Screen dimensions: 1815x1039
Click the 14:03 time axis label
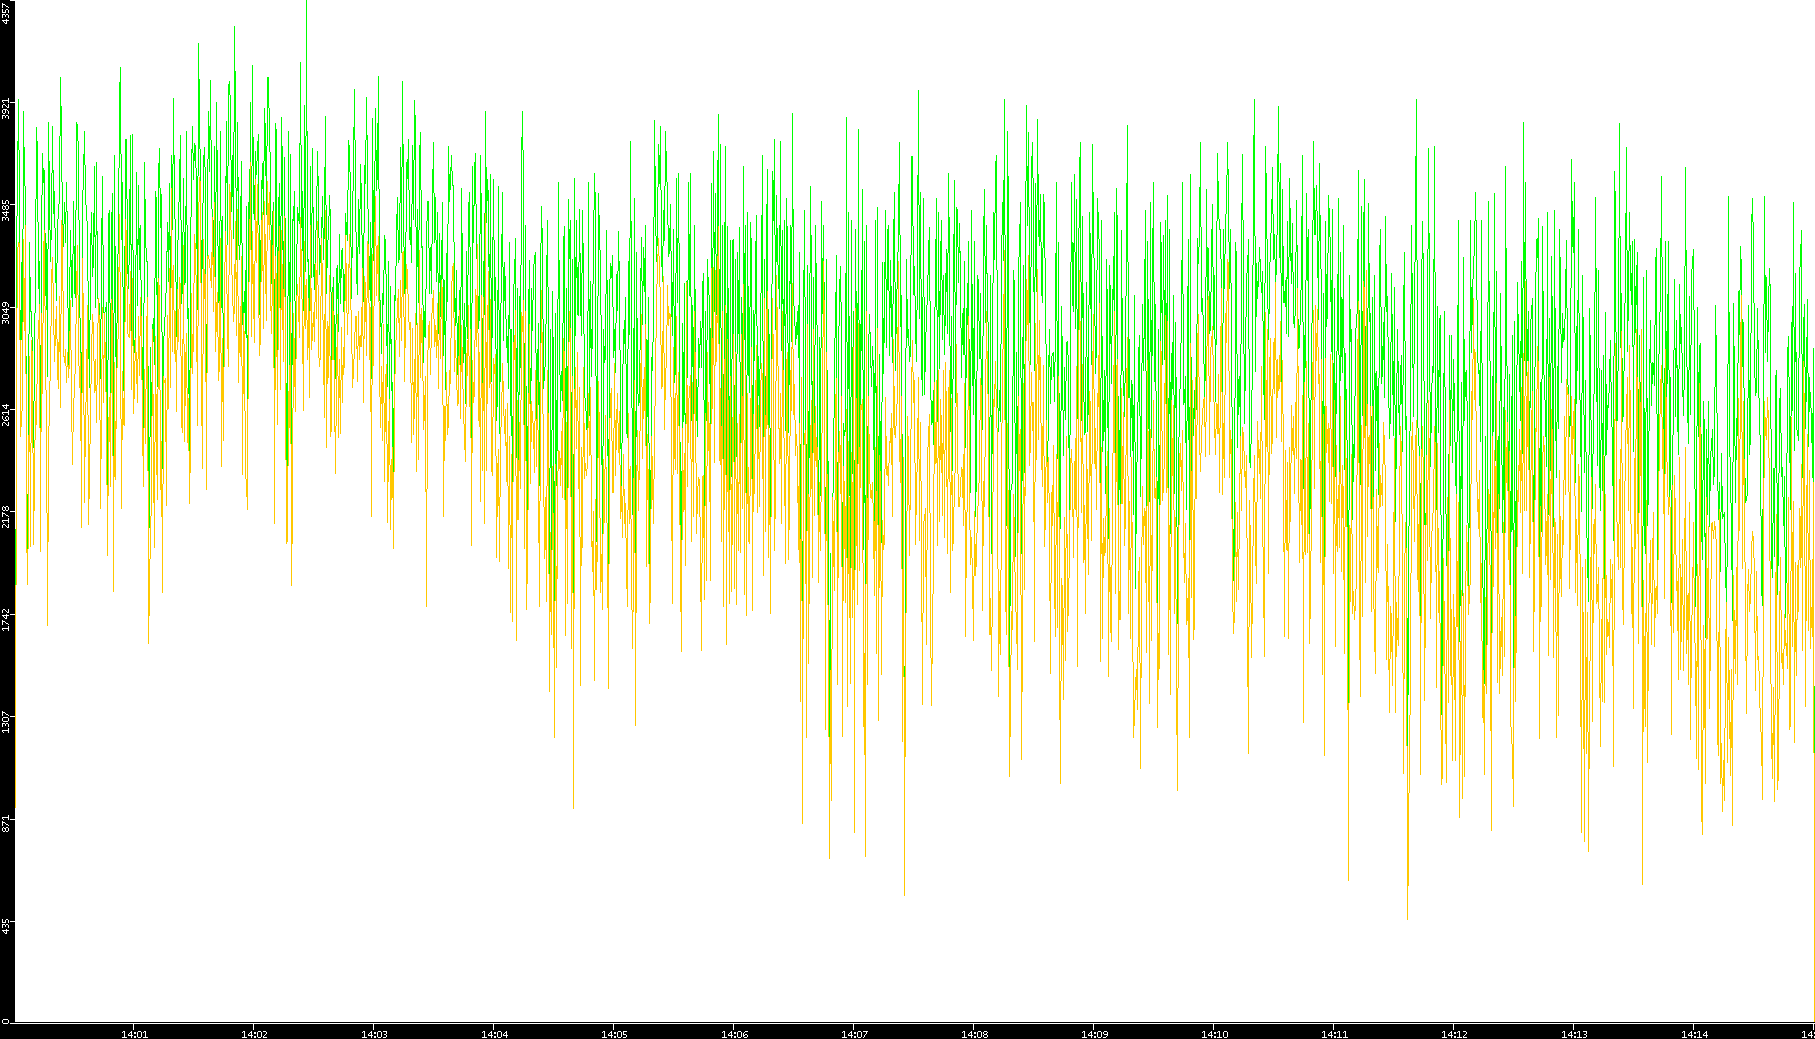click(x=374, y=1034)
